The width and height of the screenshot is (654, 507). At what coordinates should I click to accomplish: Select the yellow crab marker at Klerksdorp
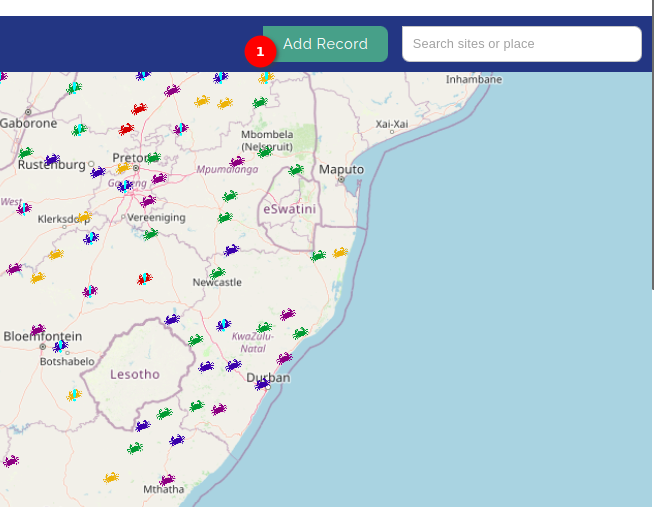[85, 217]
